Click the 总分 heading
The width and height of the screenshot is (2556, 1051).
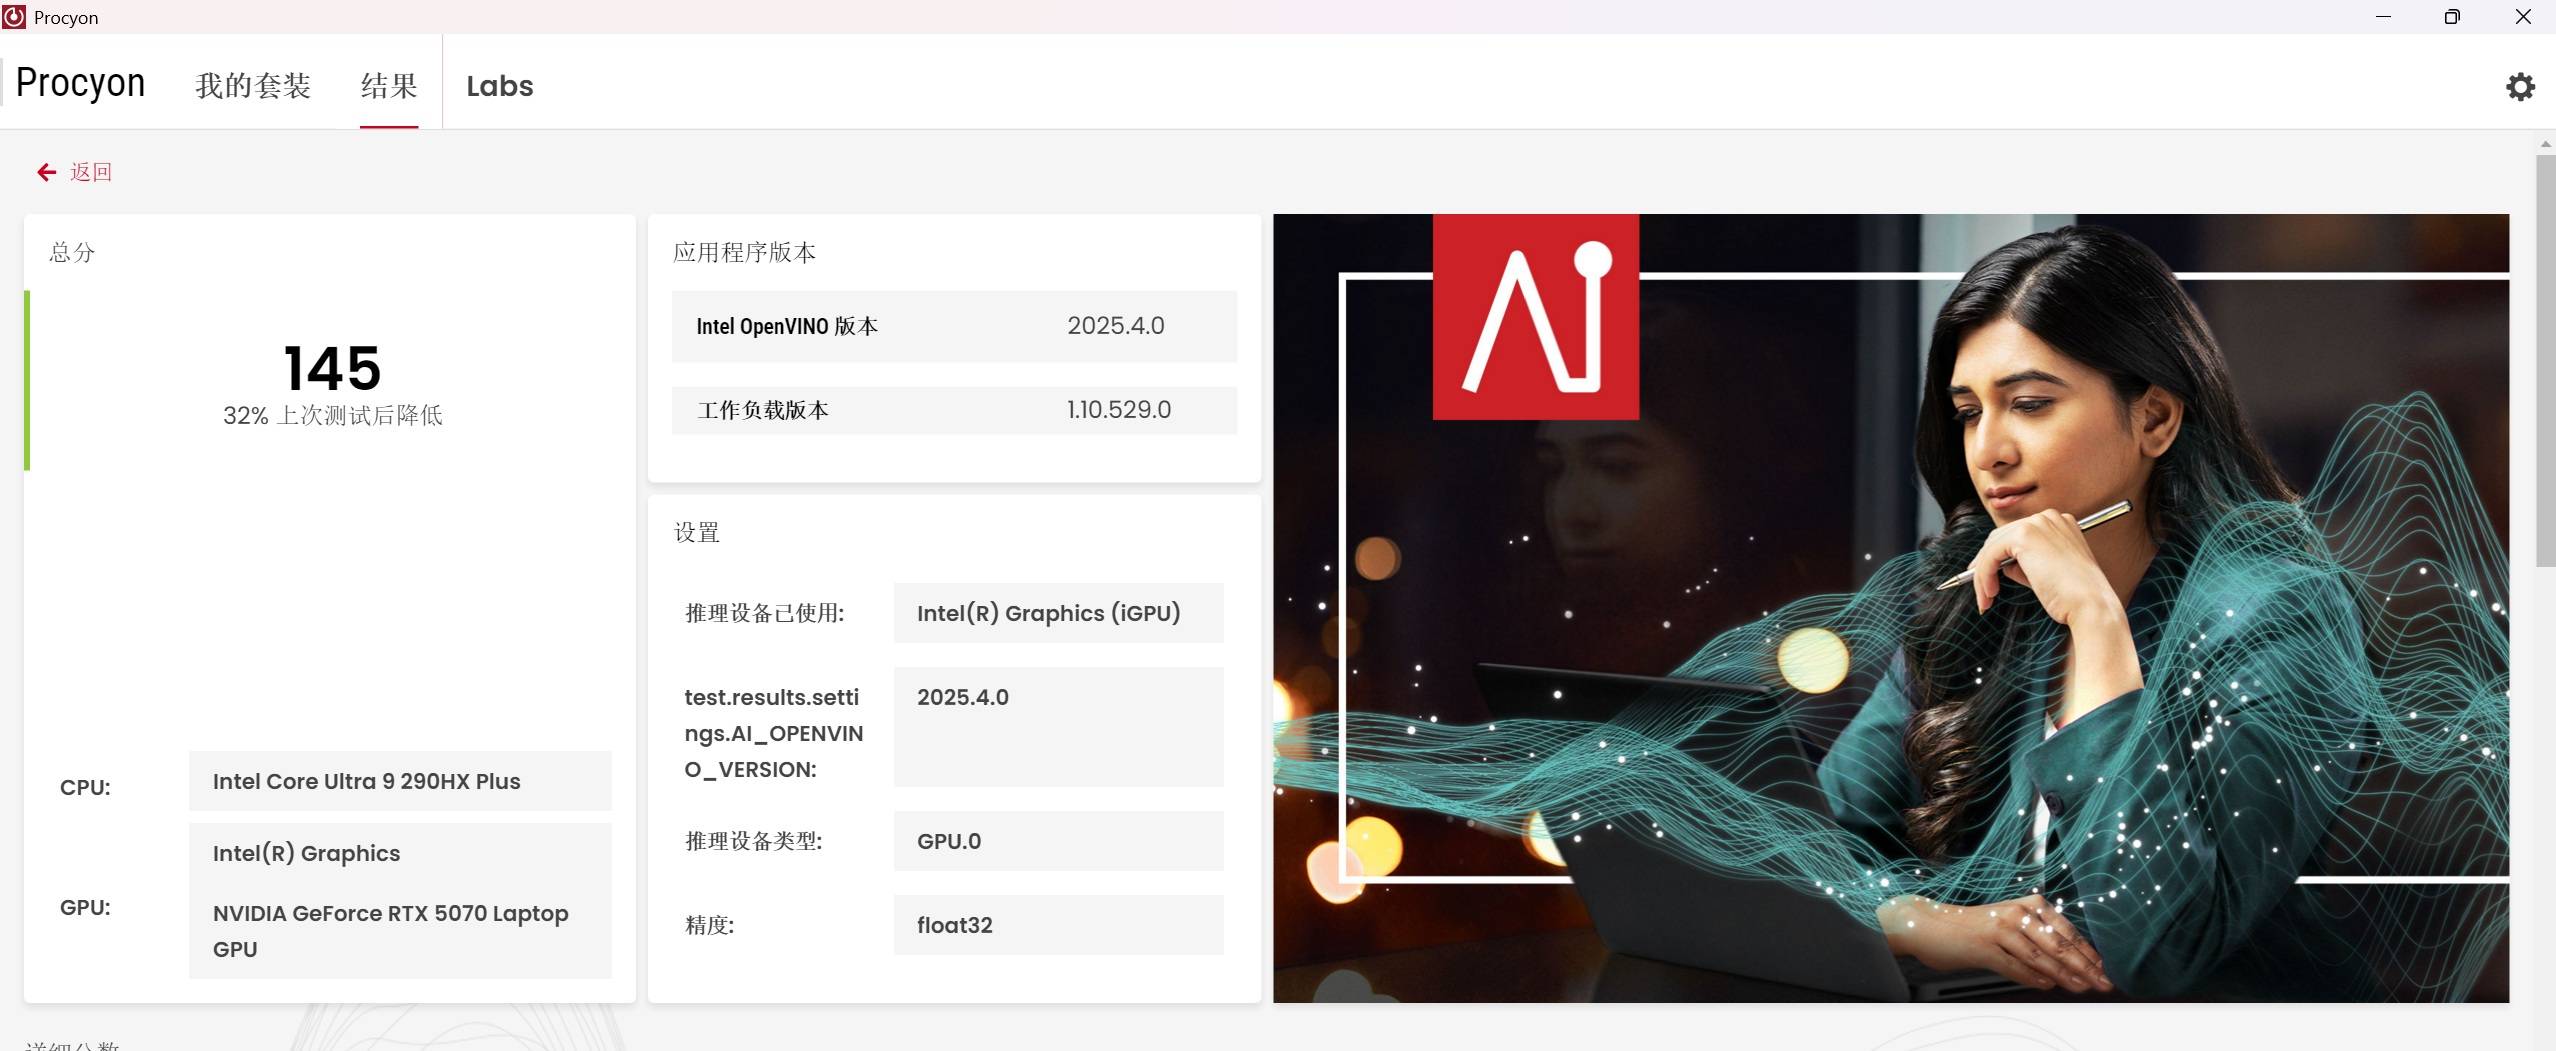point(72,252)
